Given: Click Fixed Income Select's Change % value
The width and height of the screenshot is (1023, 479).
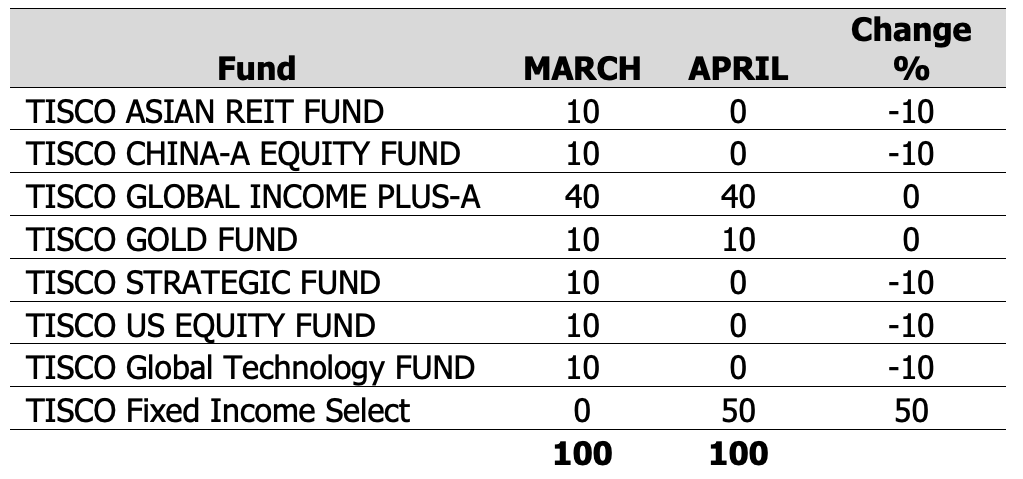Looking at the screenshot, I should tap(910, 410).
